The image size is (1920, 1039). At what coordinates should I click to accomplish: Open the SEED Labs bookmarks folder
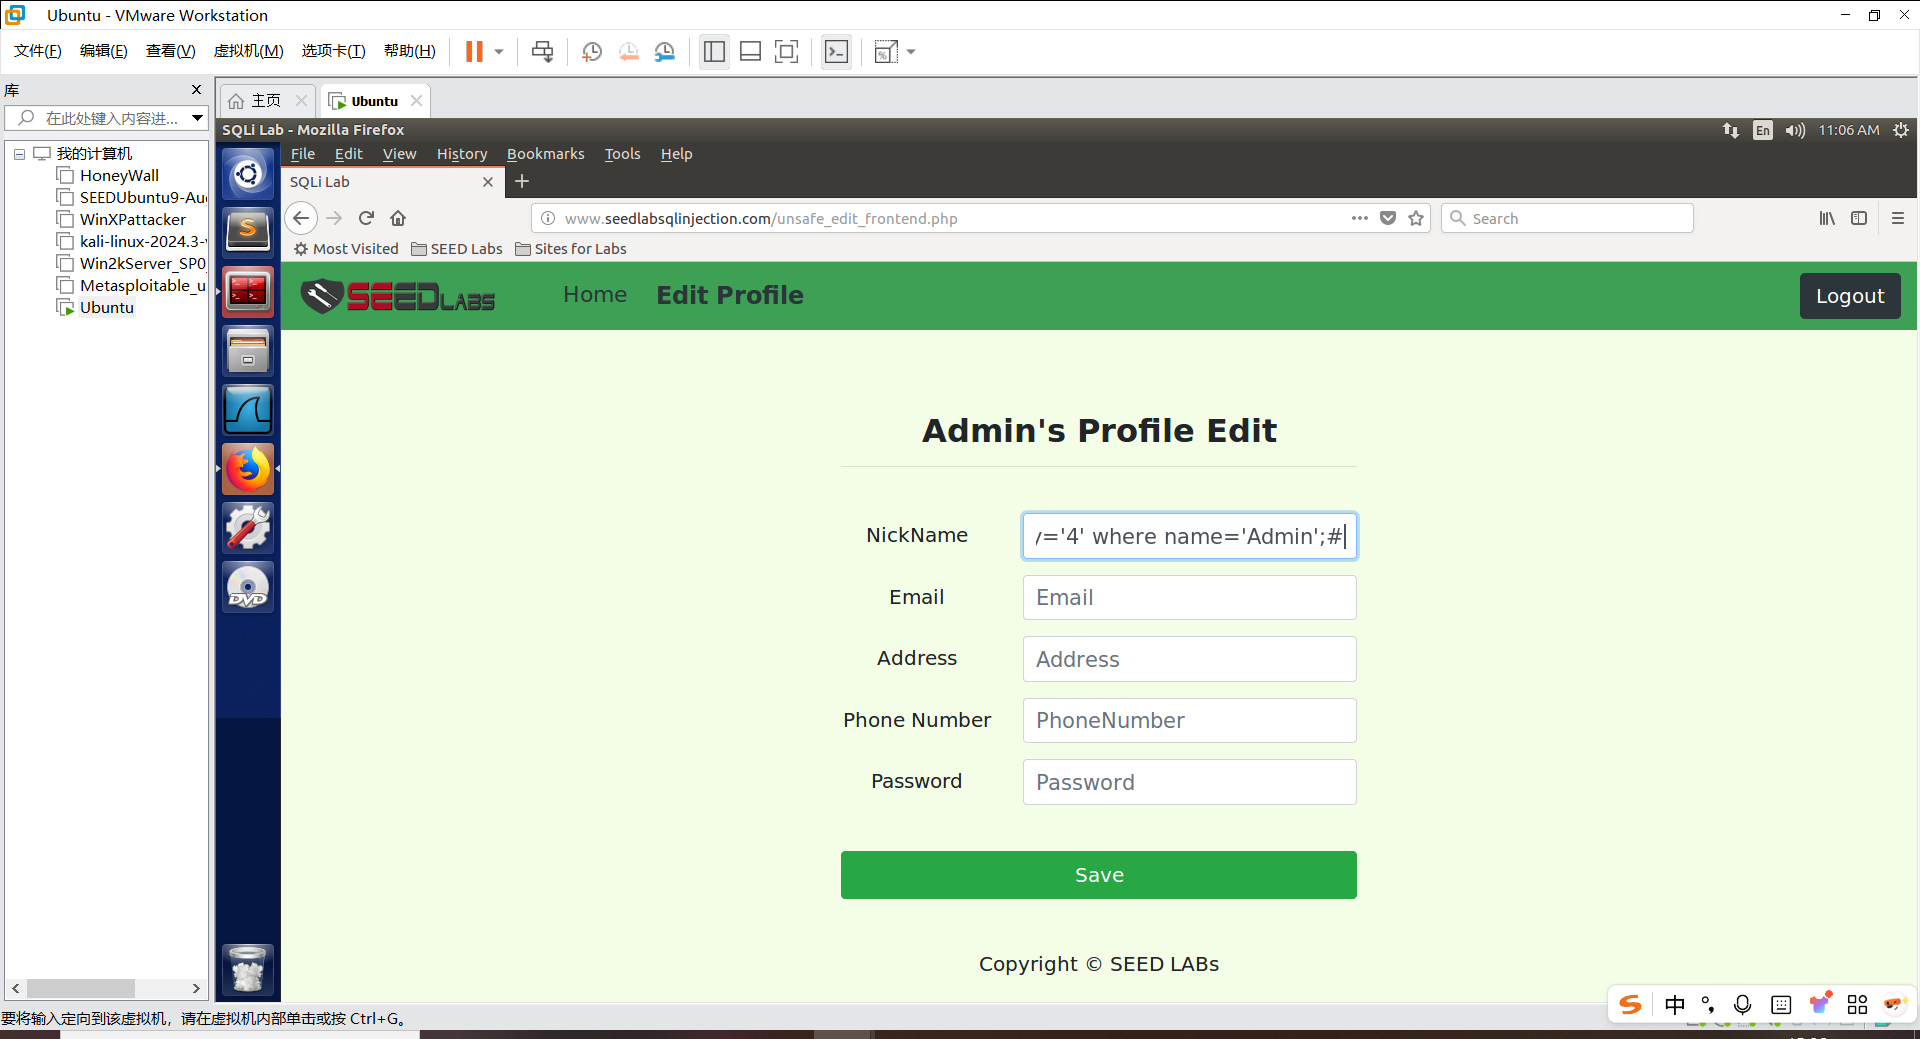(457, 249)
